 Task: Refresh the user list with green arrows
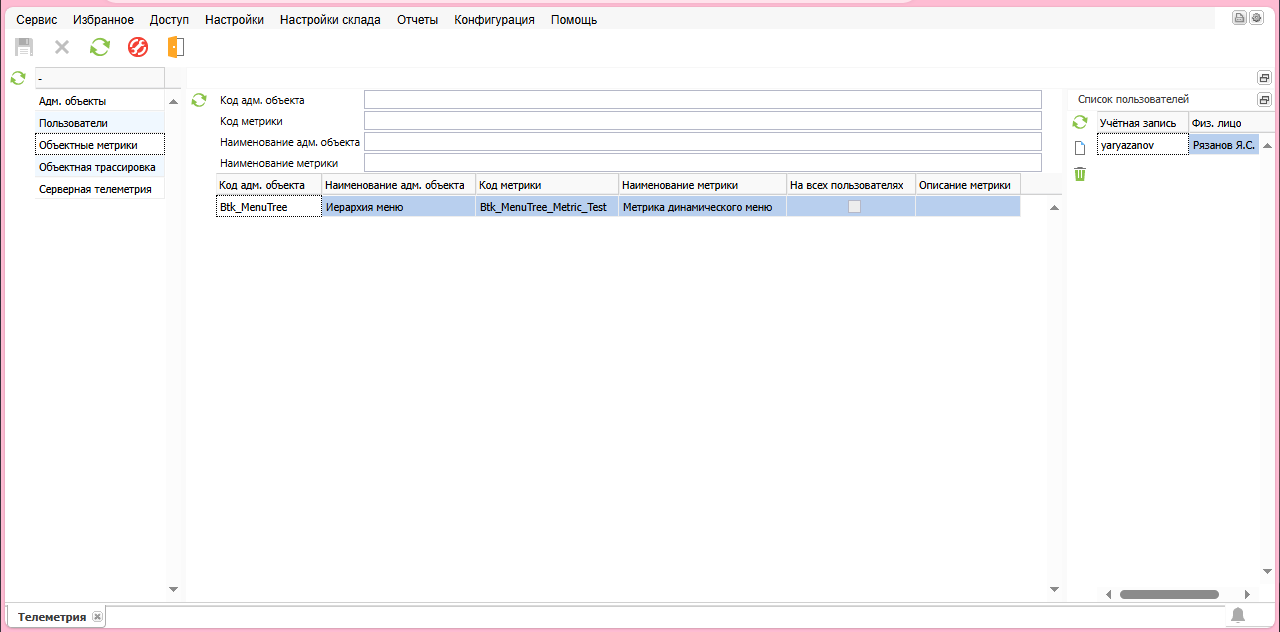click(1080, 122)
